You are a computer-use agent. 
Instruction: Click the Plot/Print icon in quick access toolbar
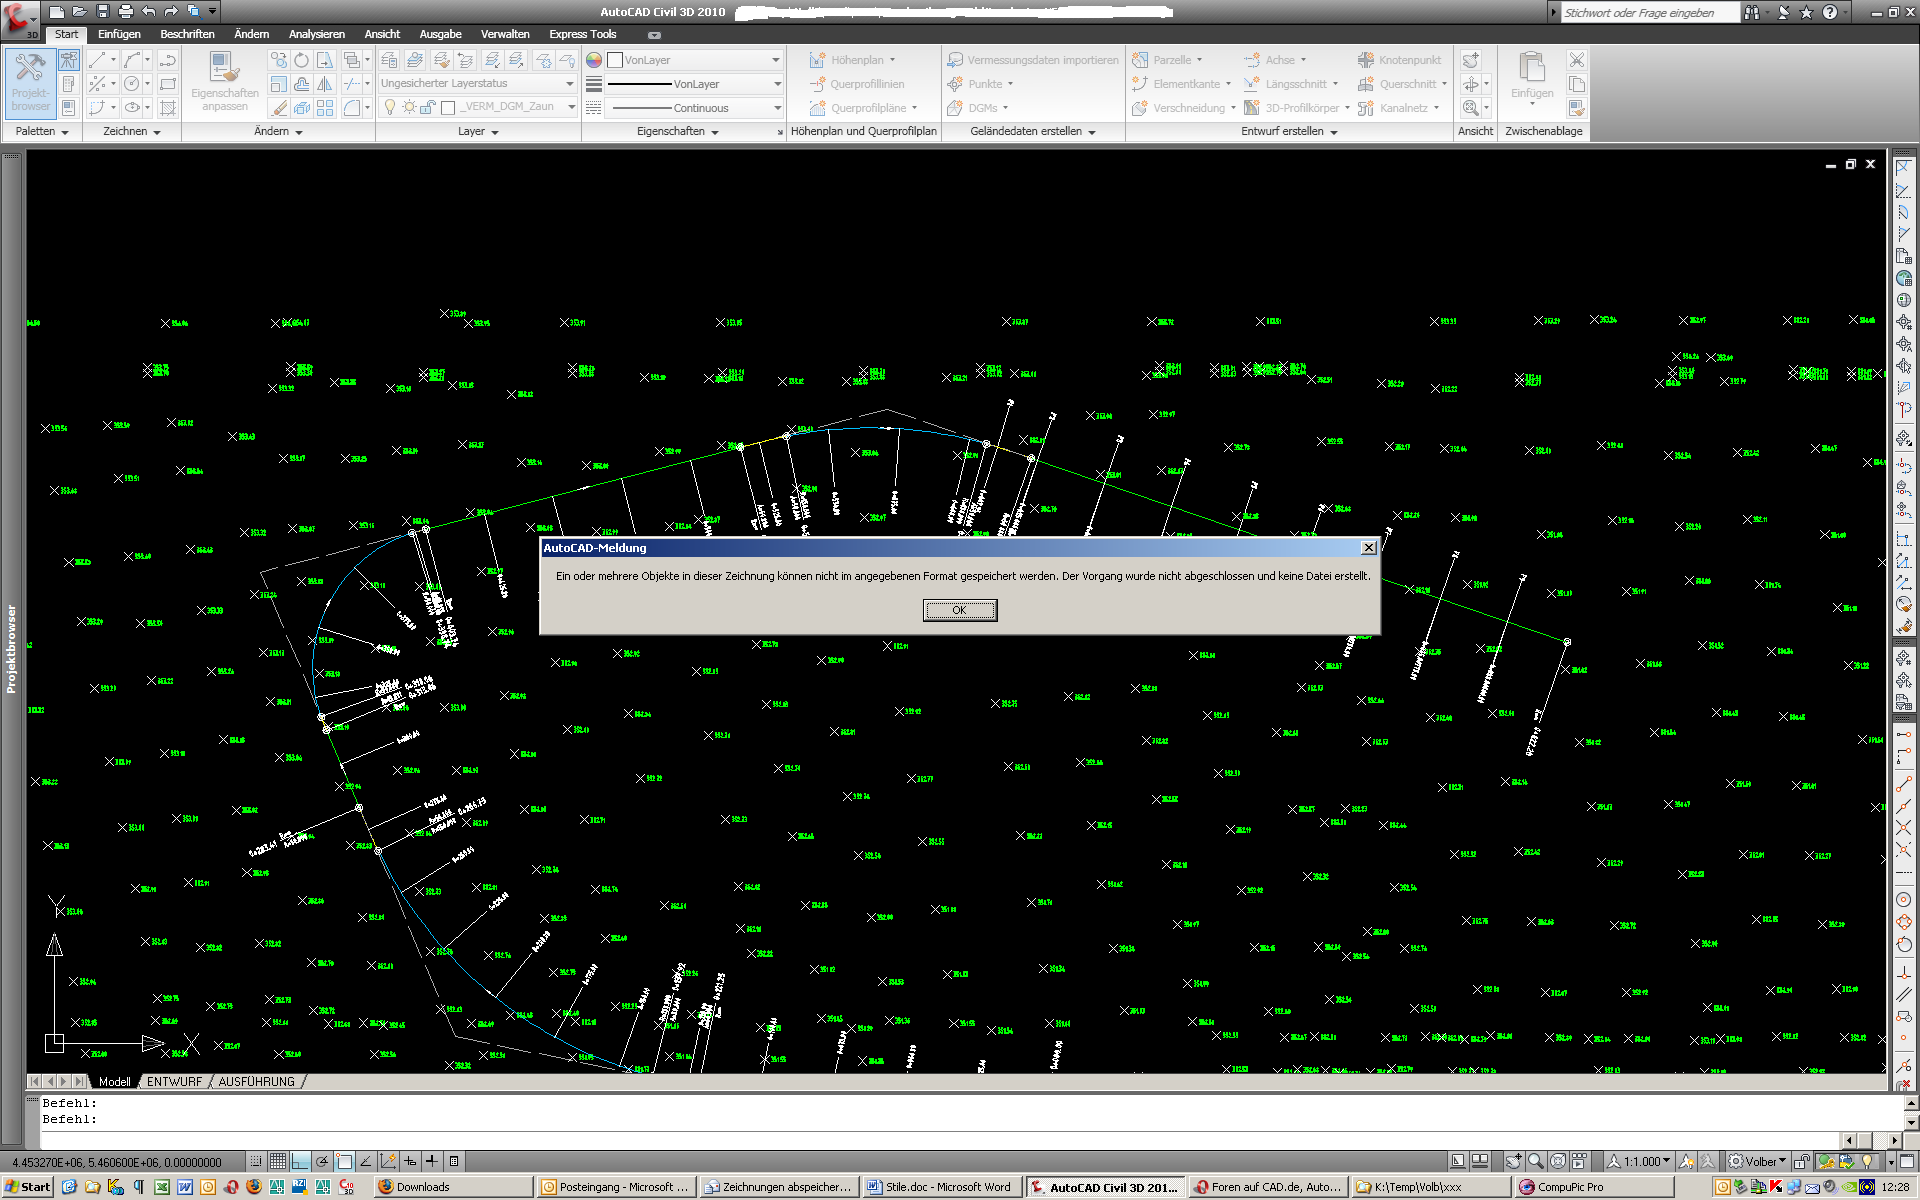coord(125,11)
